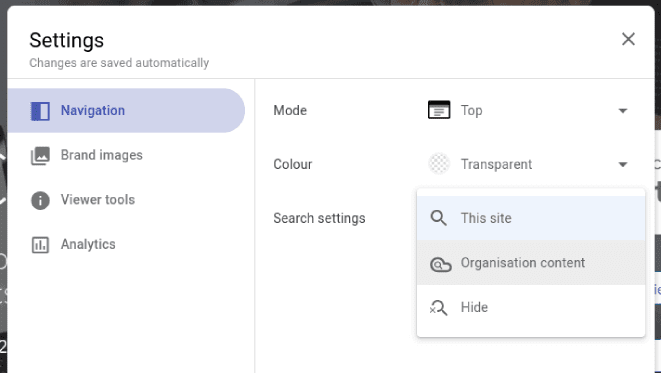Choose Organisation content from search options

tap(531, 263)
